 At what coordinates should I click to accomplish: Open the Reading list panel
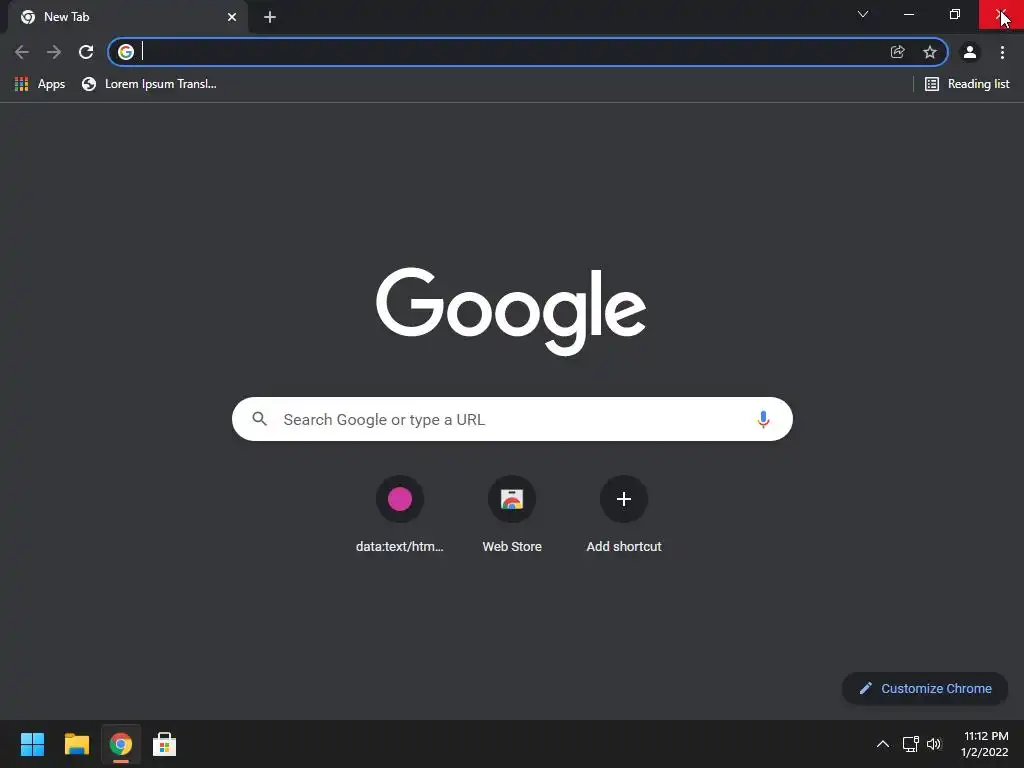(x=967, y=84)
